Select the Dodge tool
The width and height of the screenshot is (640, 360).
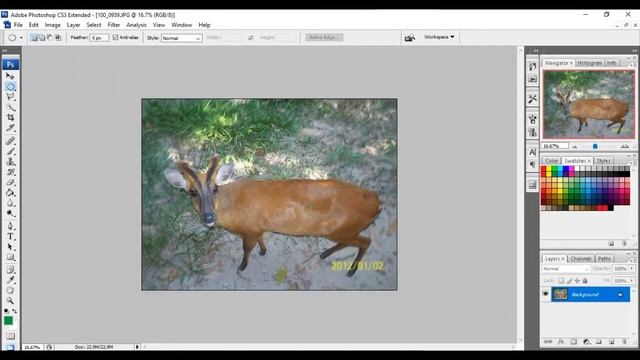click(x=10, y=213)
